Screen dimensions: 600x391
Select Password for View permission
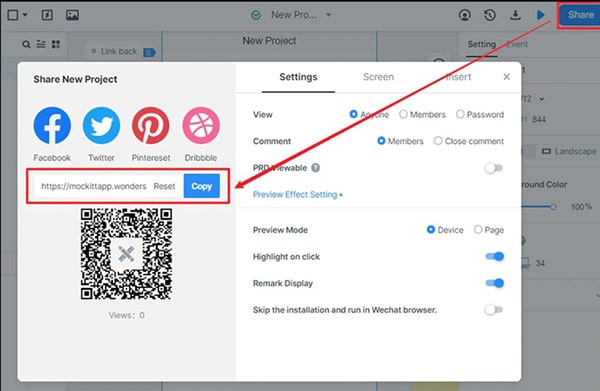click(x=460, y=114)
